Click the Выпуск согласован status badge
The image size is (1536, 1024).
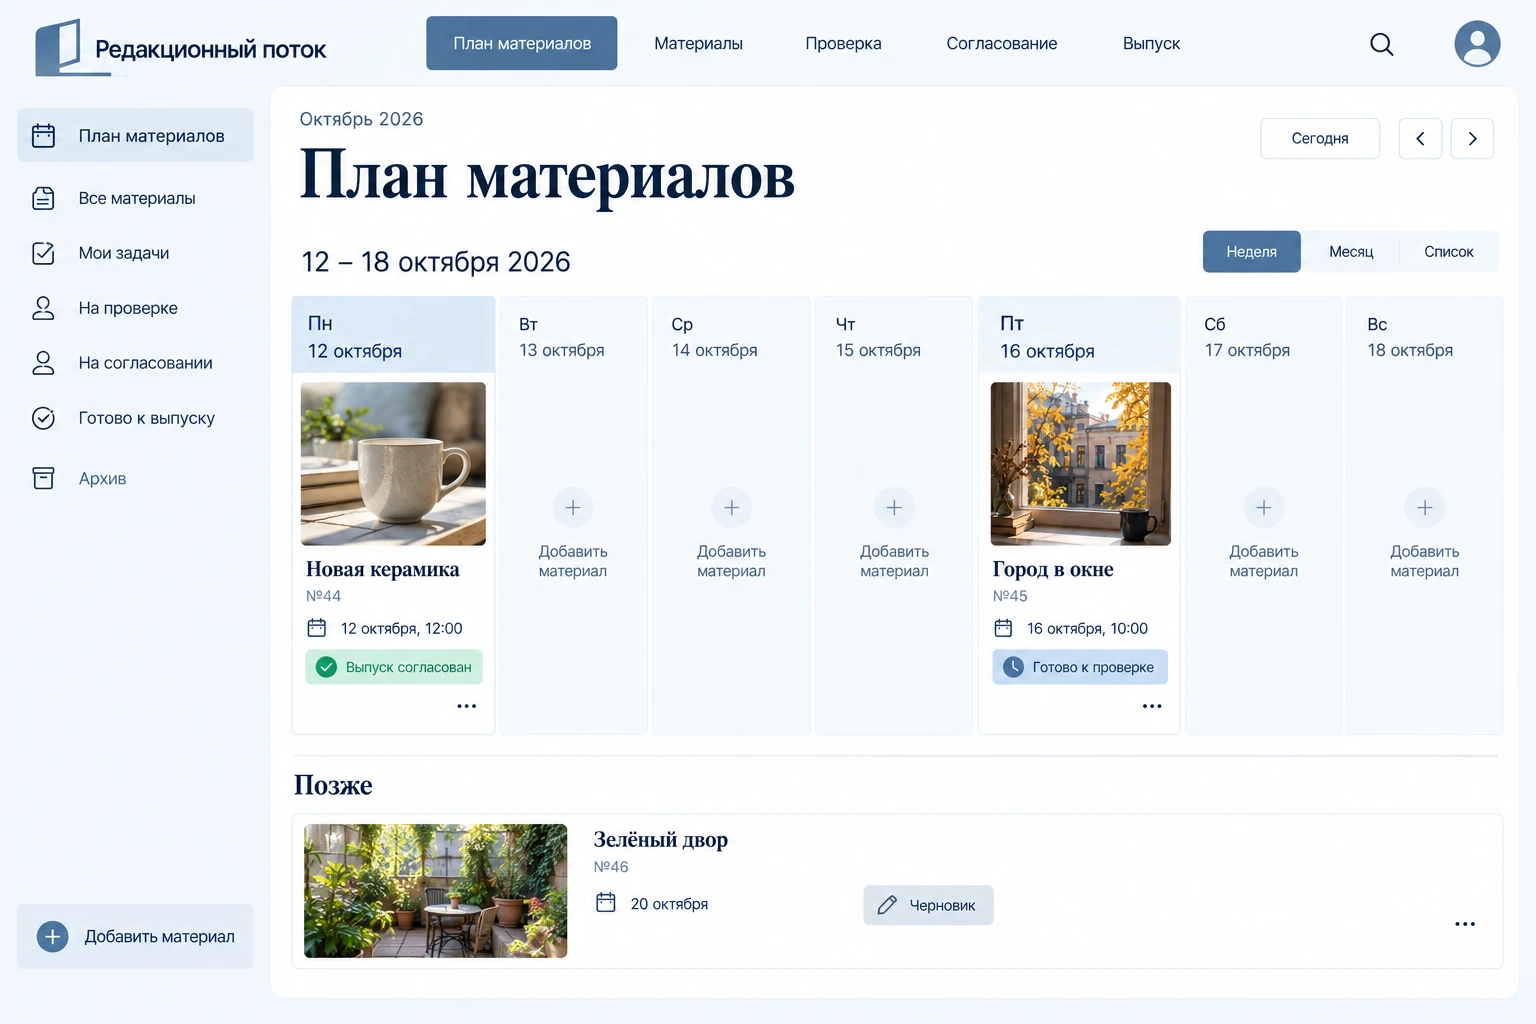coord(394,667)
